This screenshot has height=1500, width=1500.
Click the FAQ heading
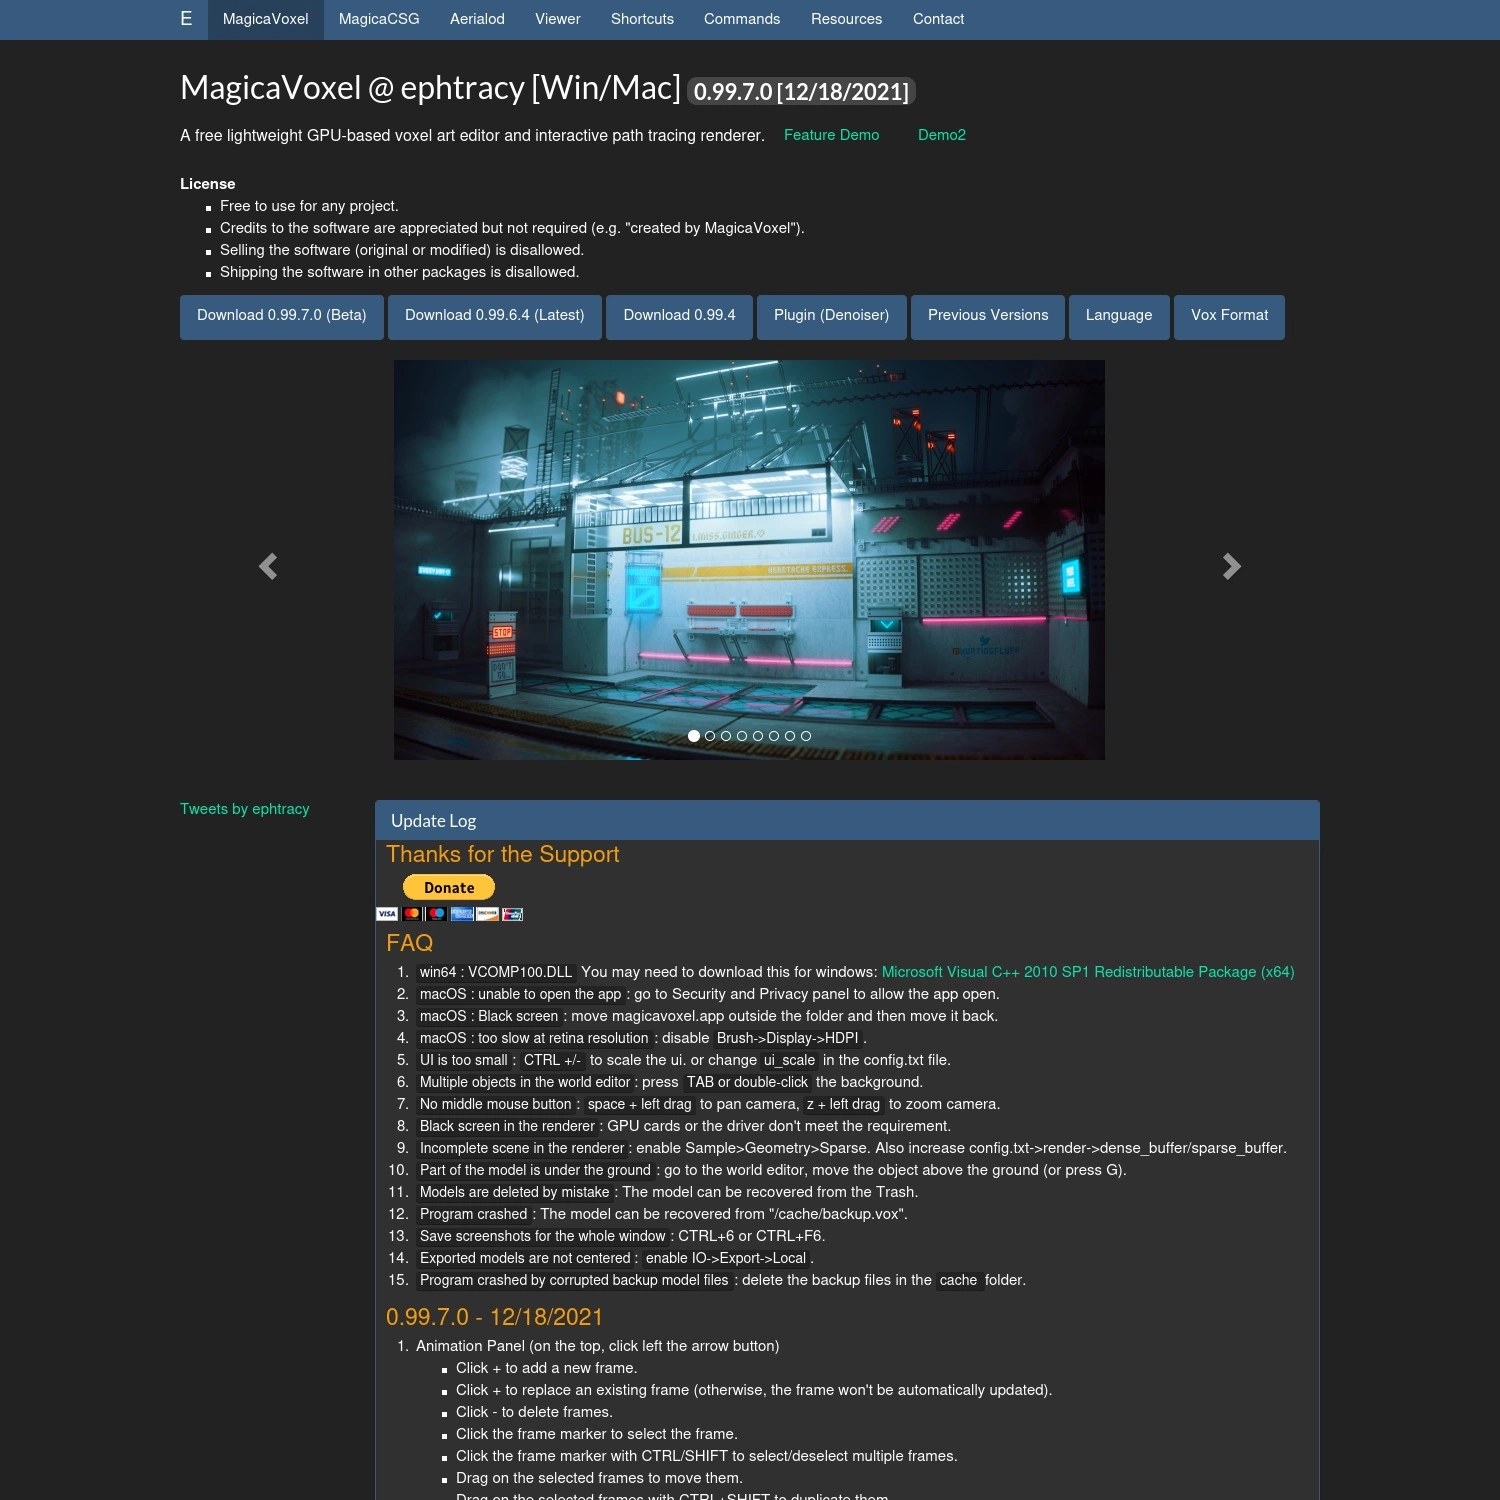point(410,943)
